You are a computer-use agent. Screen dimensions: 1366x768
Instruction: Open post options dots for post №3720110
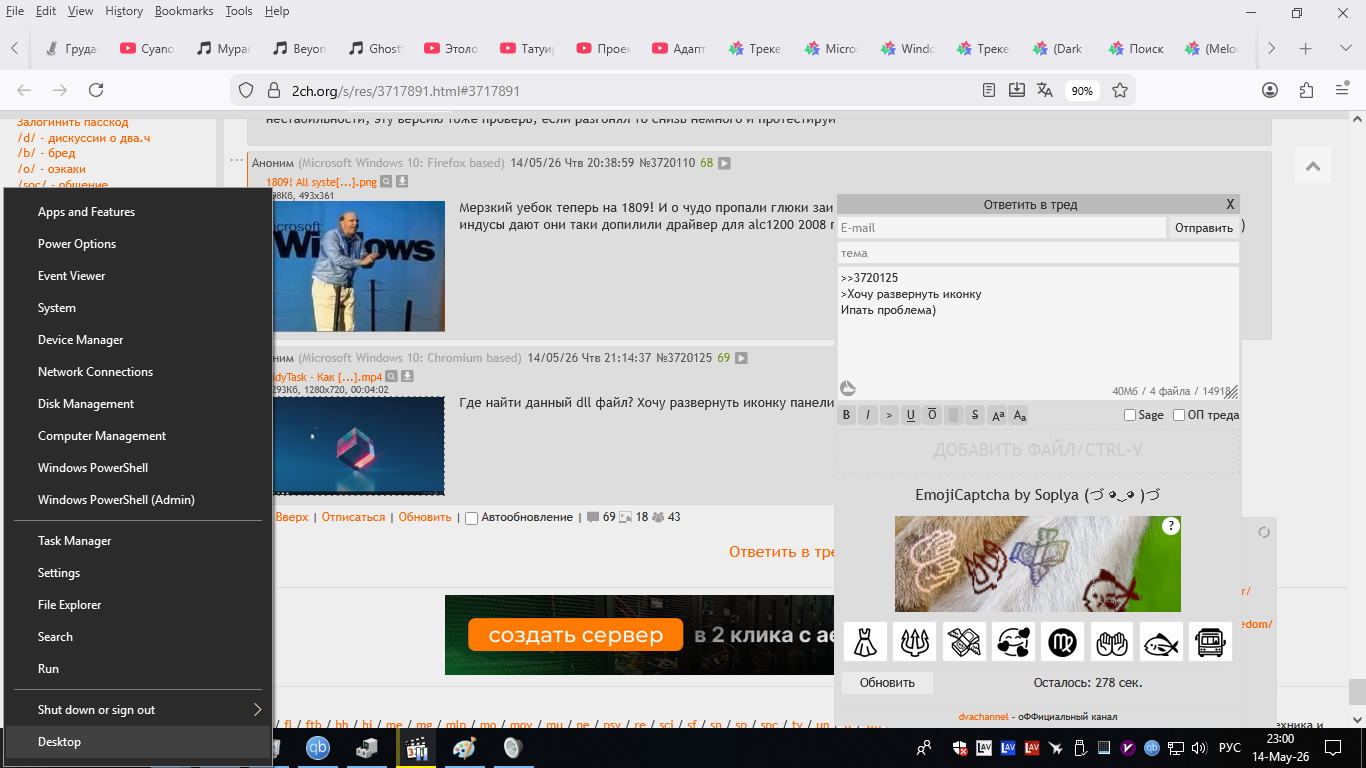[x=236, y=160]
